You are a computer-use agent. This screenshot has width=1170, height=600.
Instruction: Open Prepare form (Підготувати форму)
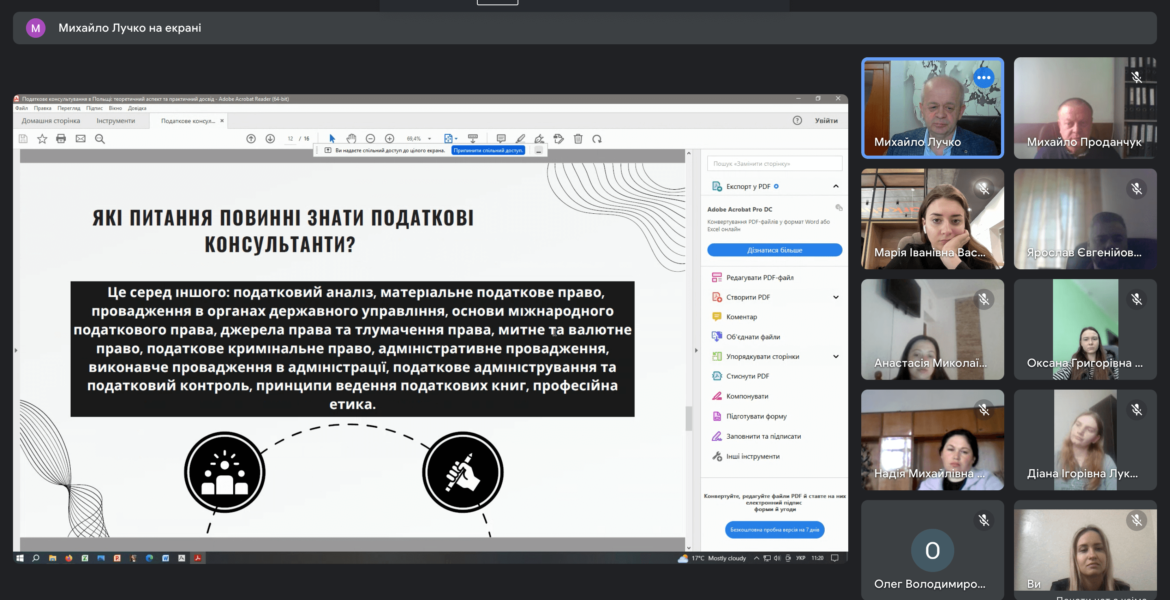(748, 416)
